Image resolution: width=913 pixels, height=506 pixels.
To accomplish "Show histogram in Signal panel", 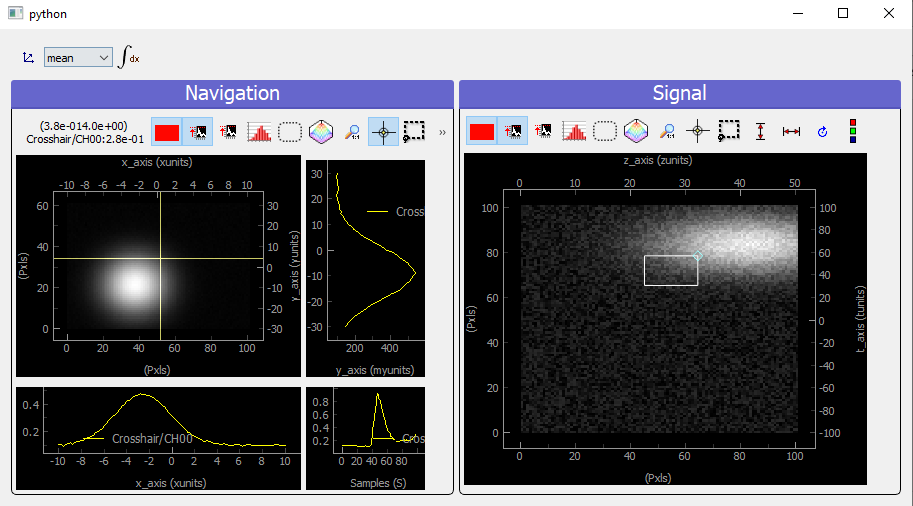I will (574, 131).
